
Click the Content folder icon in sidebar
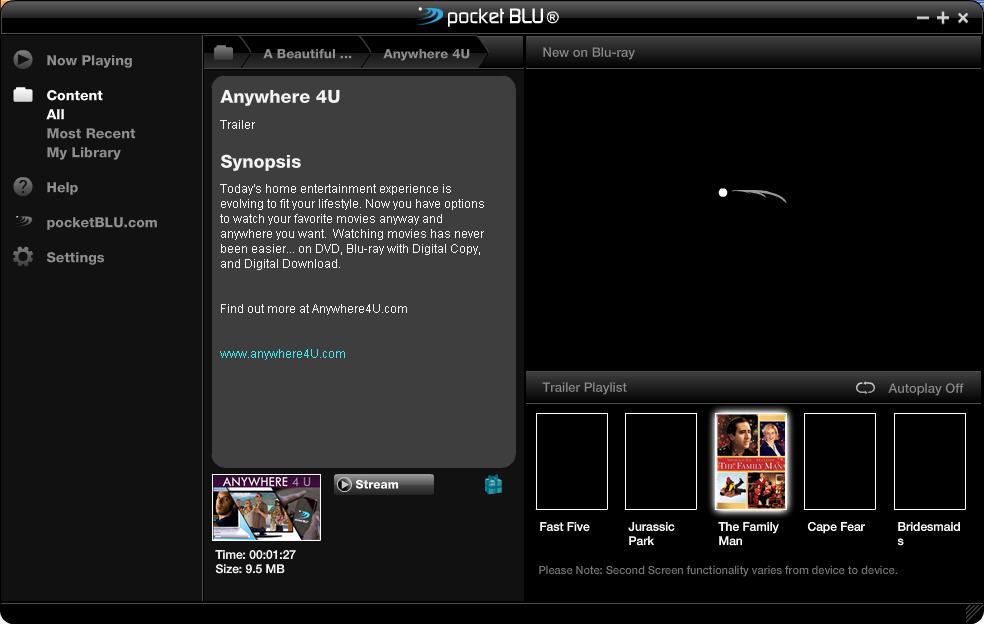point(23,95)
